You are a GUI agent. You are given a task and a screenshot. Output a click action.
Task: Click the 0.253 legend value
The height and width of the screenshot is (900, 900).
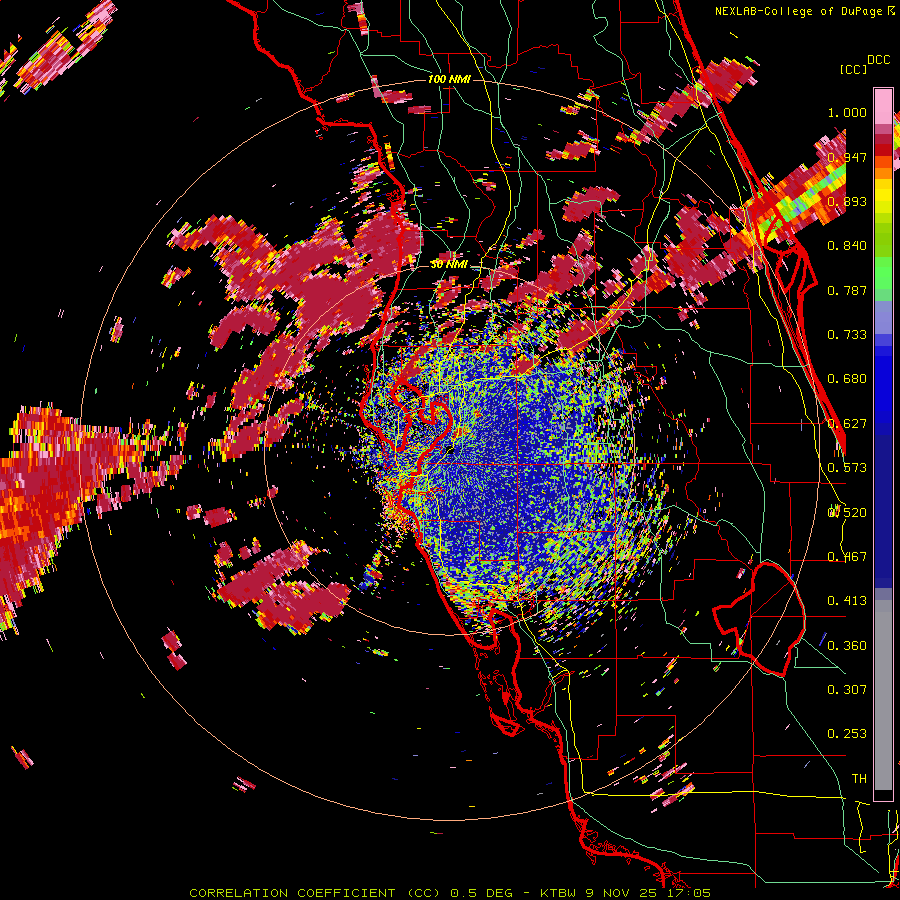[847, 734]
